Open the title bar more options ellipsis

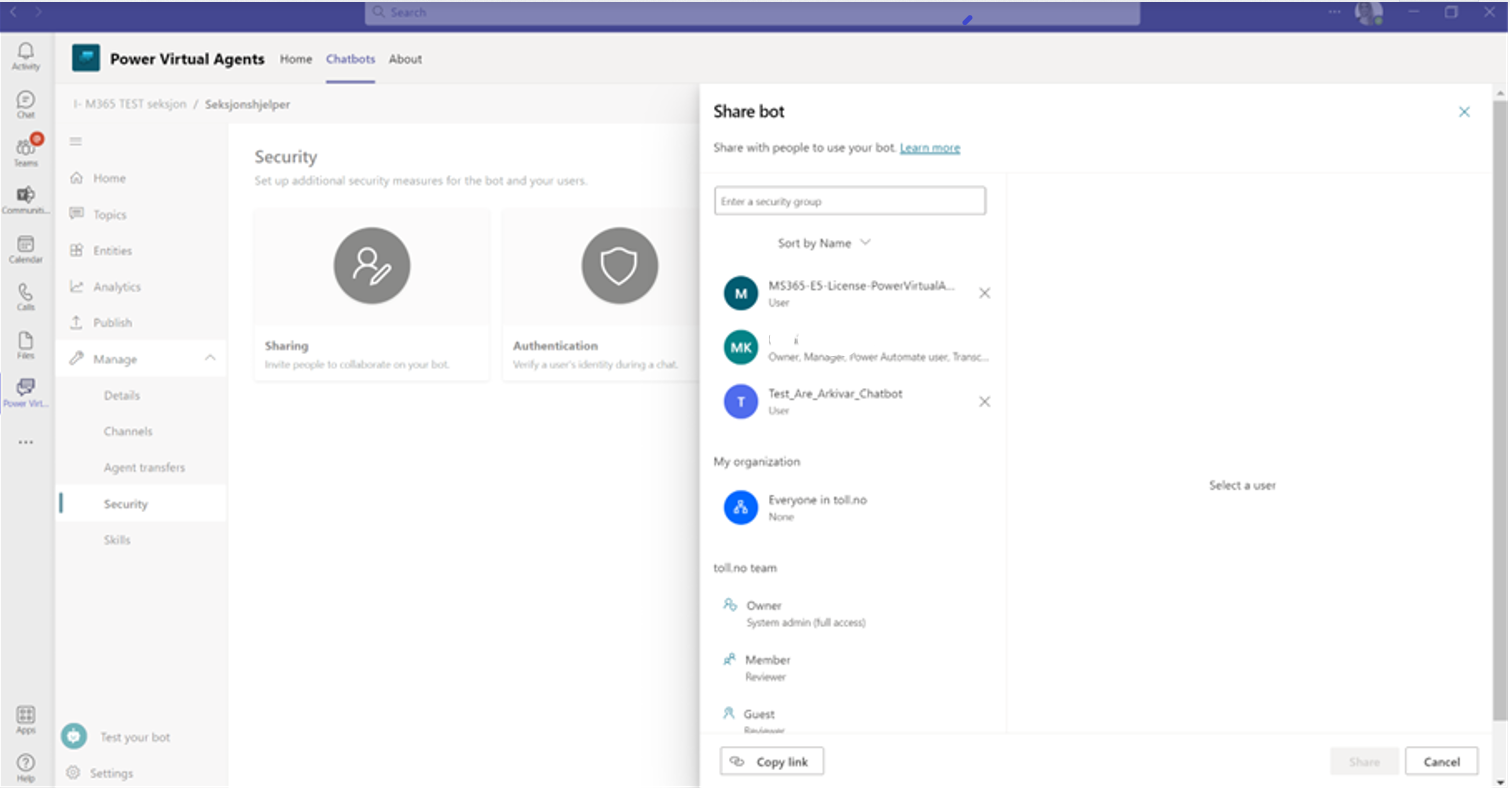pyautogui.click(x=1335, y=12)
